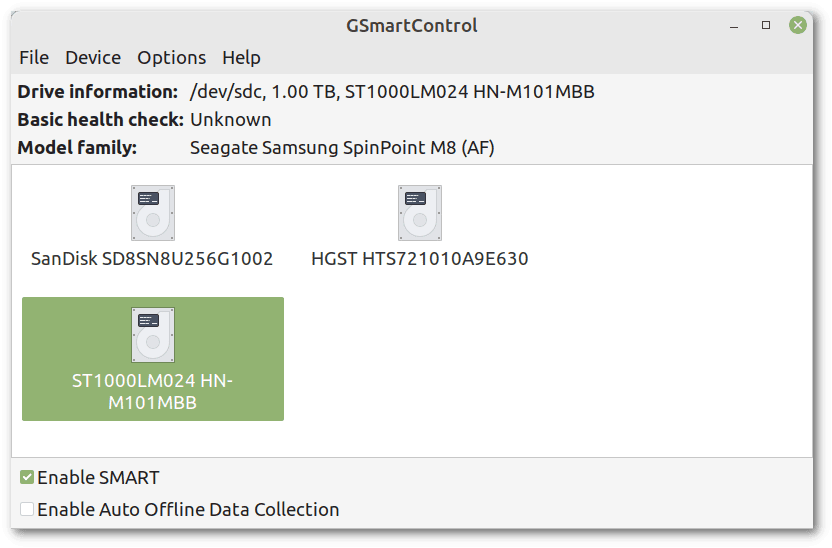Click the HGST HTS721010A9E630 name label
This screenshot has height=548, width=832.
click(x=419, y=259)
